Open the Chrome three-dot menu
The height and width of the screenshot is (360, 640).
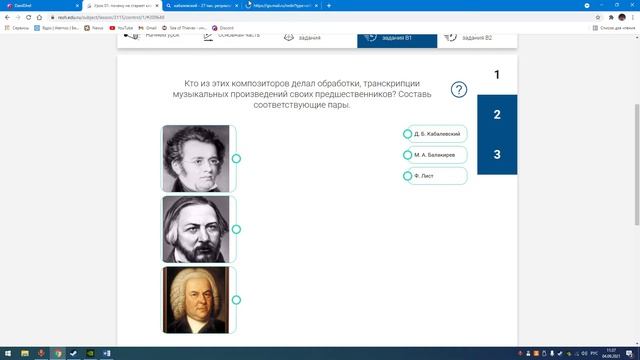pyautogui.click(x=633, y=18)
